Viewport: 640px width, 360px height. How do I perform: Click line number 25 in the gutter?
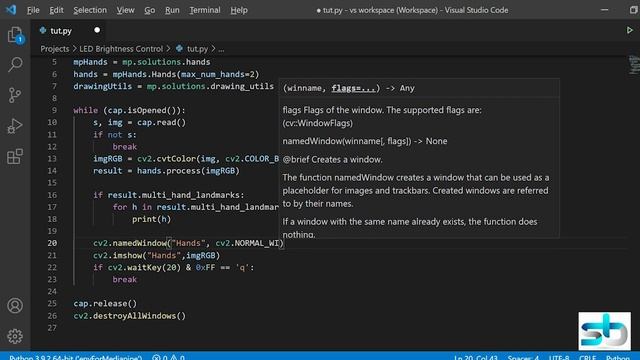pyautogui.click(x=52, y=303)
